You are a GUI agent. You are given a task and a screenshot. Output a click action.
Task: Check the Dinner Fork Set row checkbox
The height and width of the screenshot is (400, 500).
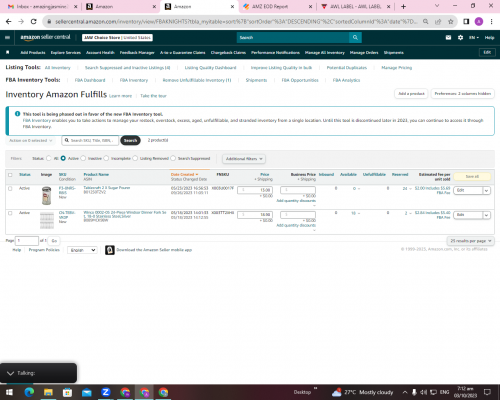[10, 213]
